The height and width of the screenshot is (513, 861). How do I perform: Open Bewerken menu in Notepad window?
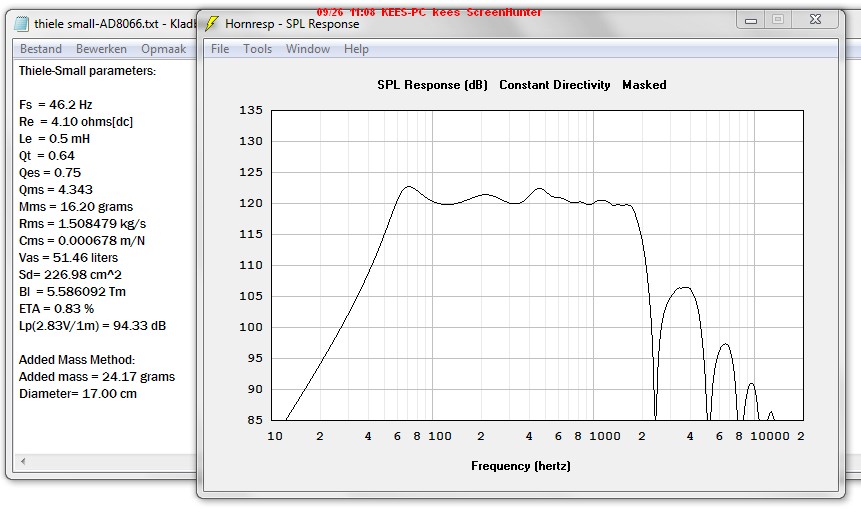coord(101,49)
